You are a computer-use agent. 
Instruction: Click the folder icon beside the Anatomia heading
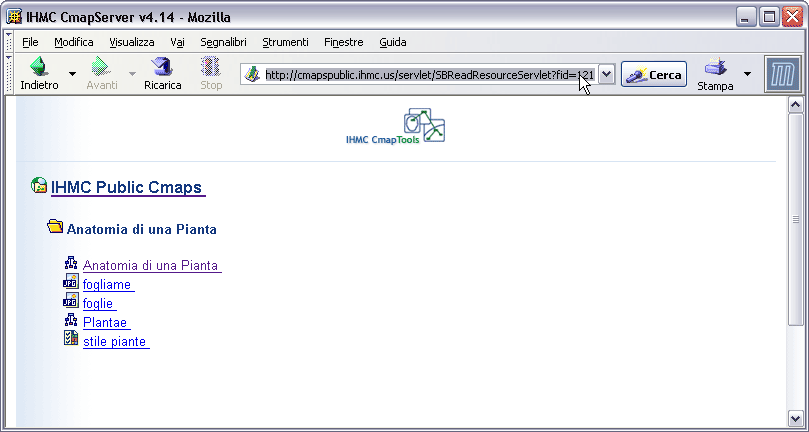coord(55,226)
